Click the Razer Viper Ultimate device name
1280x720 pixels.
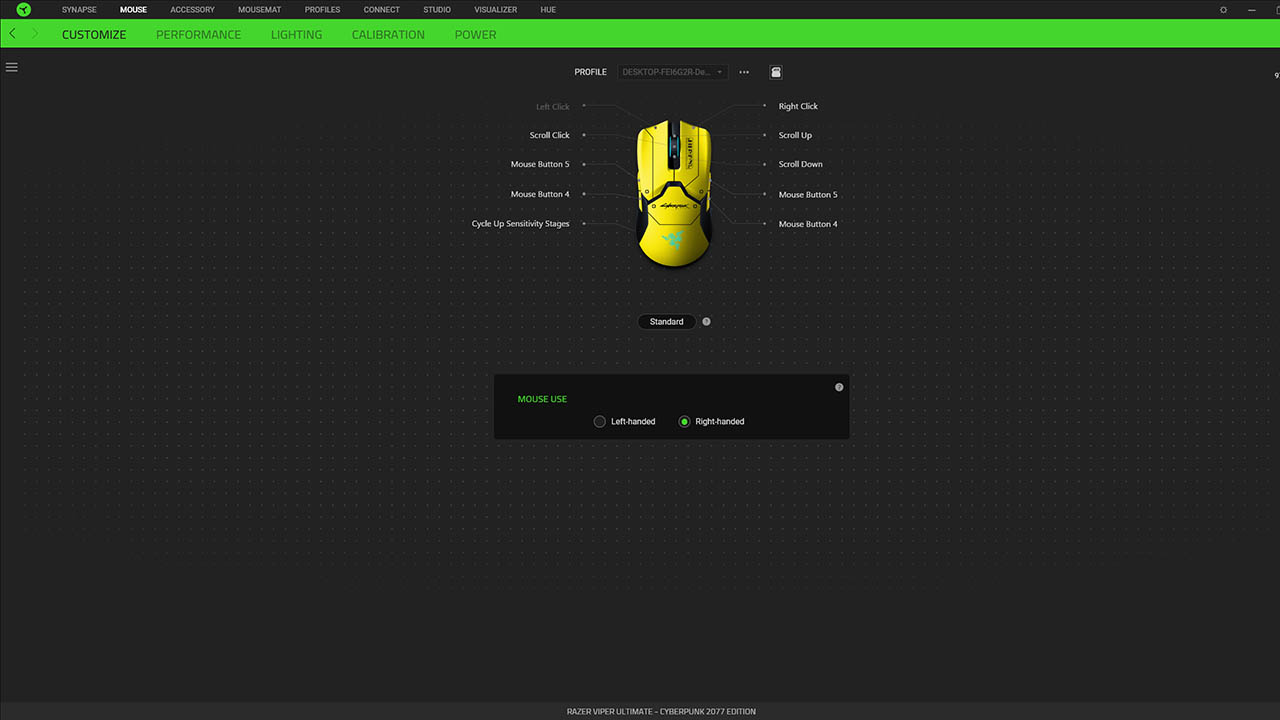tap(661, 711)
